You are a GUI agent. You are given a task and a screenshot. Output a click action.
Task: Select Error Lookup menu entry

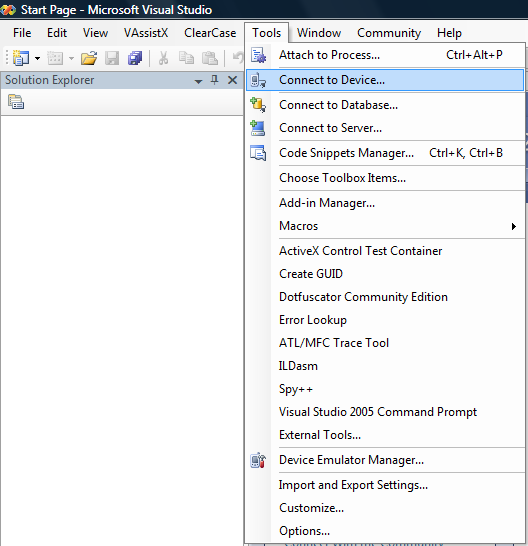[x=385, y=320]
